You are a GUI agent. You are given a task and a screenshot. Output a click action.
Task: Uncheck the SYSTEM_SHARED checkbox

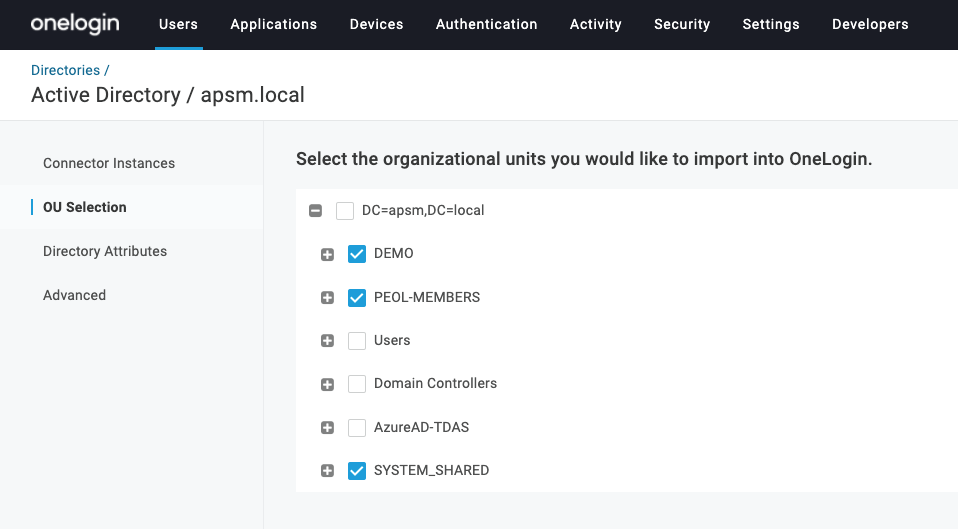357,470
